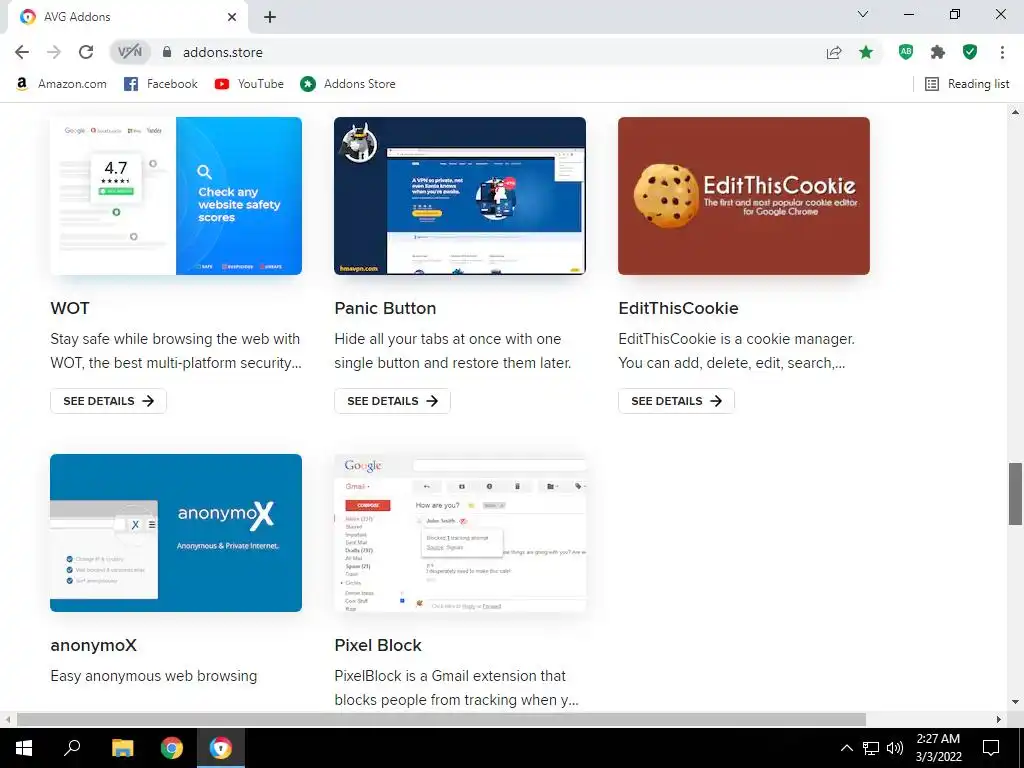The image size is (1024, 768).
Task: Open the YouTube bookmark
Action: (249, 84)
